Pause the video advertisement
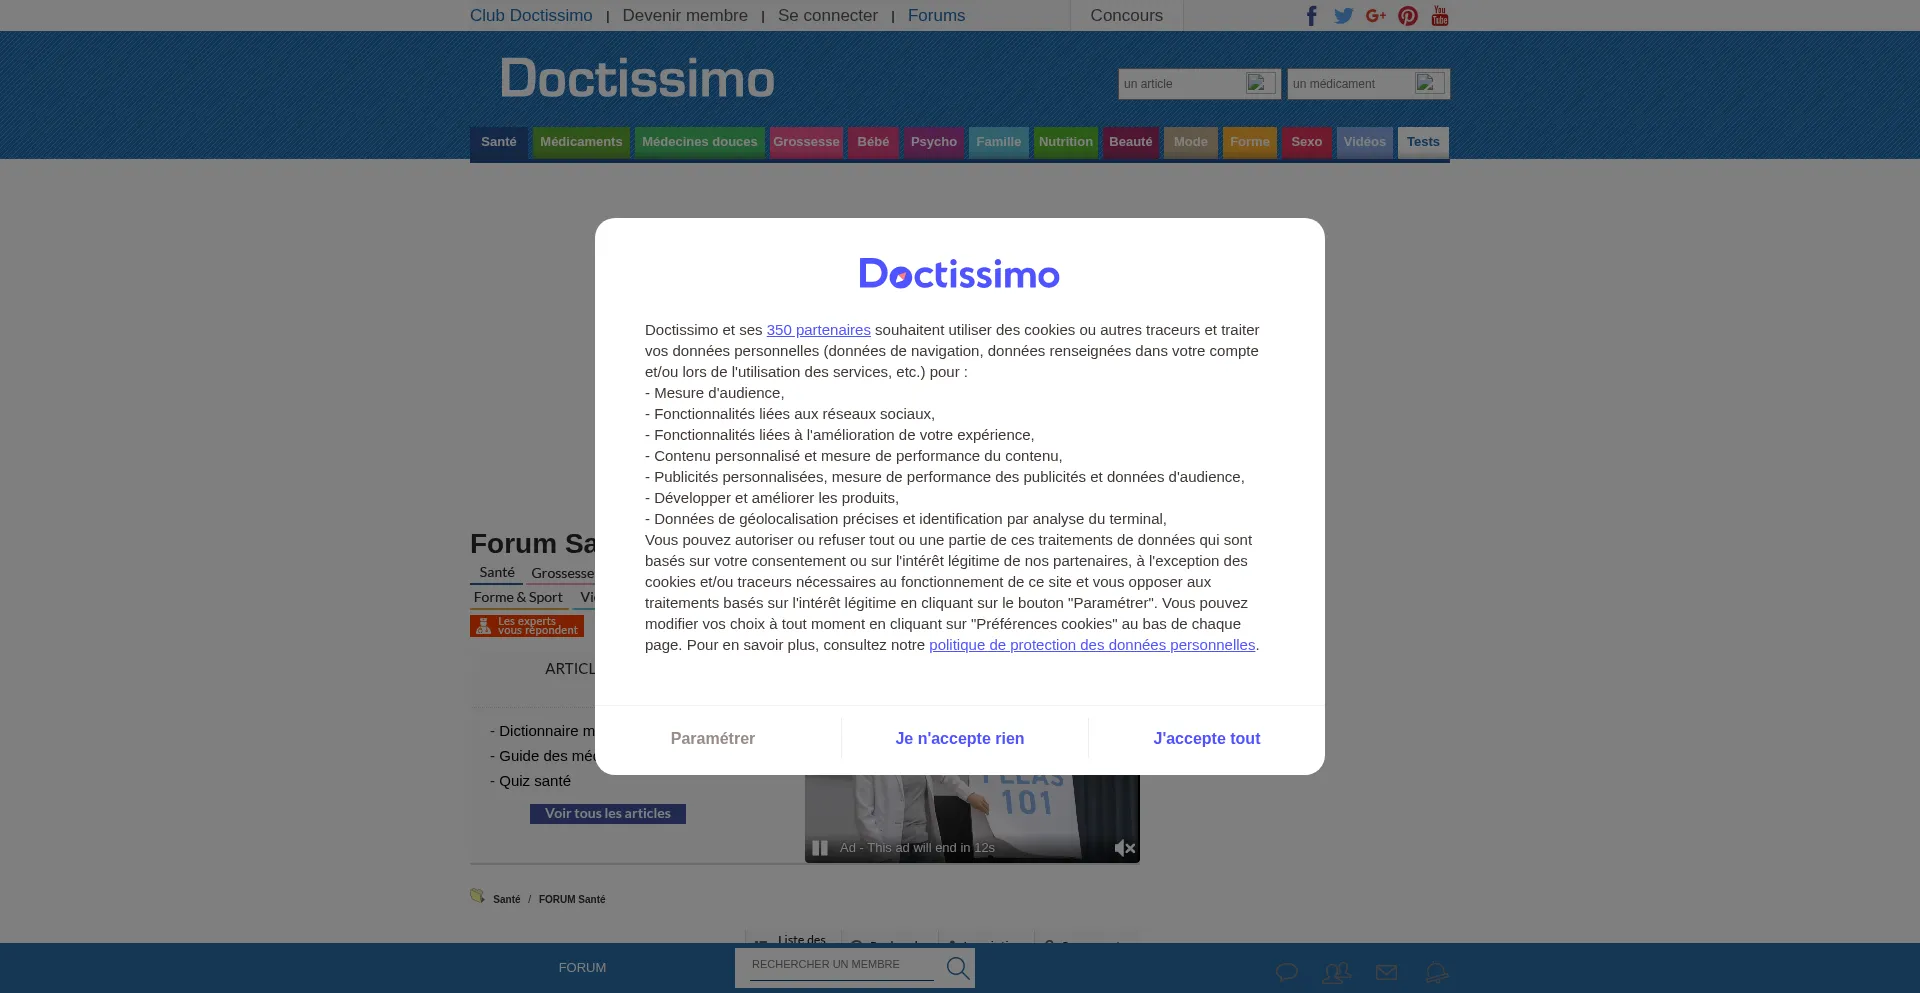The width and height of the screenshot is (1920, 993). pyautogui.click(x=820, y=848)
